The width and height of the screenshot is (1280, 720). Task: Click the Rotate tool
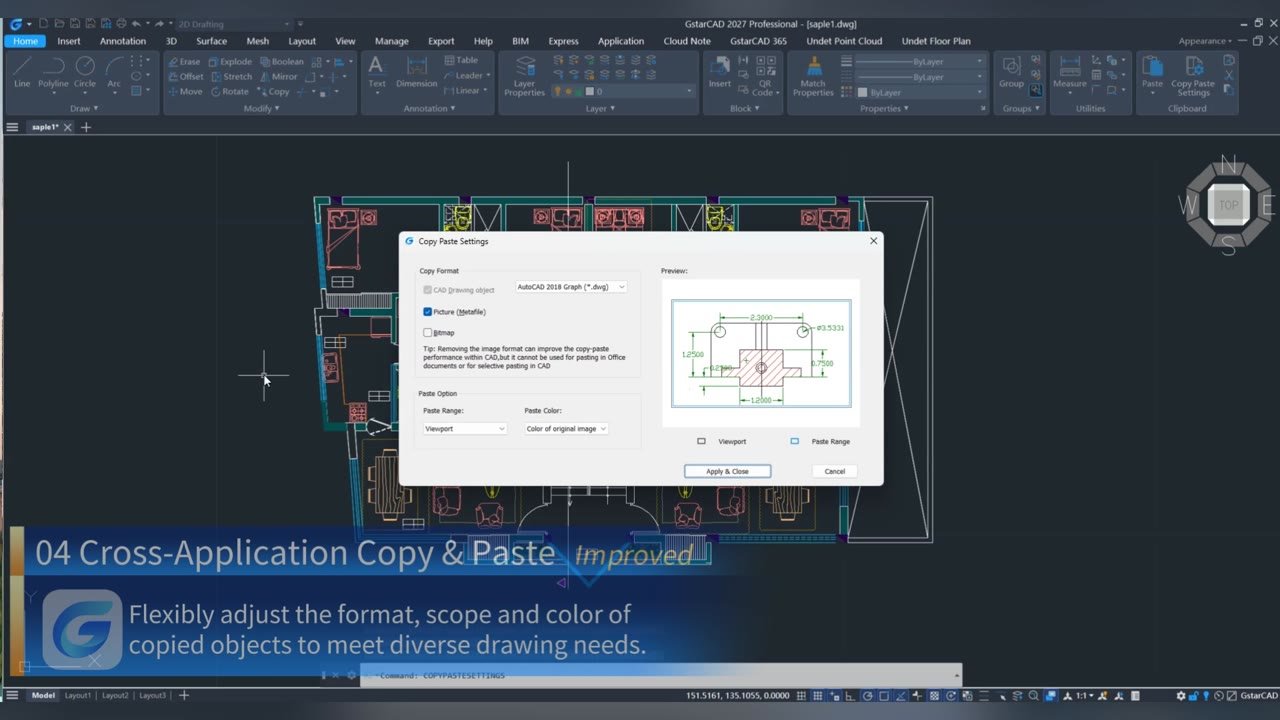pos(229,91)
